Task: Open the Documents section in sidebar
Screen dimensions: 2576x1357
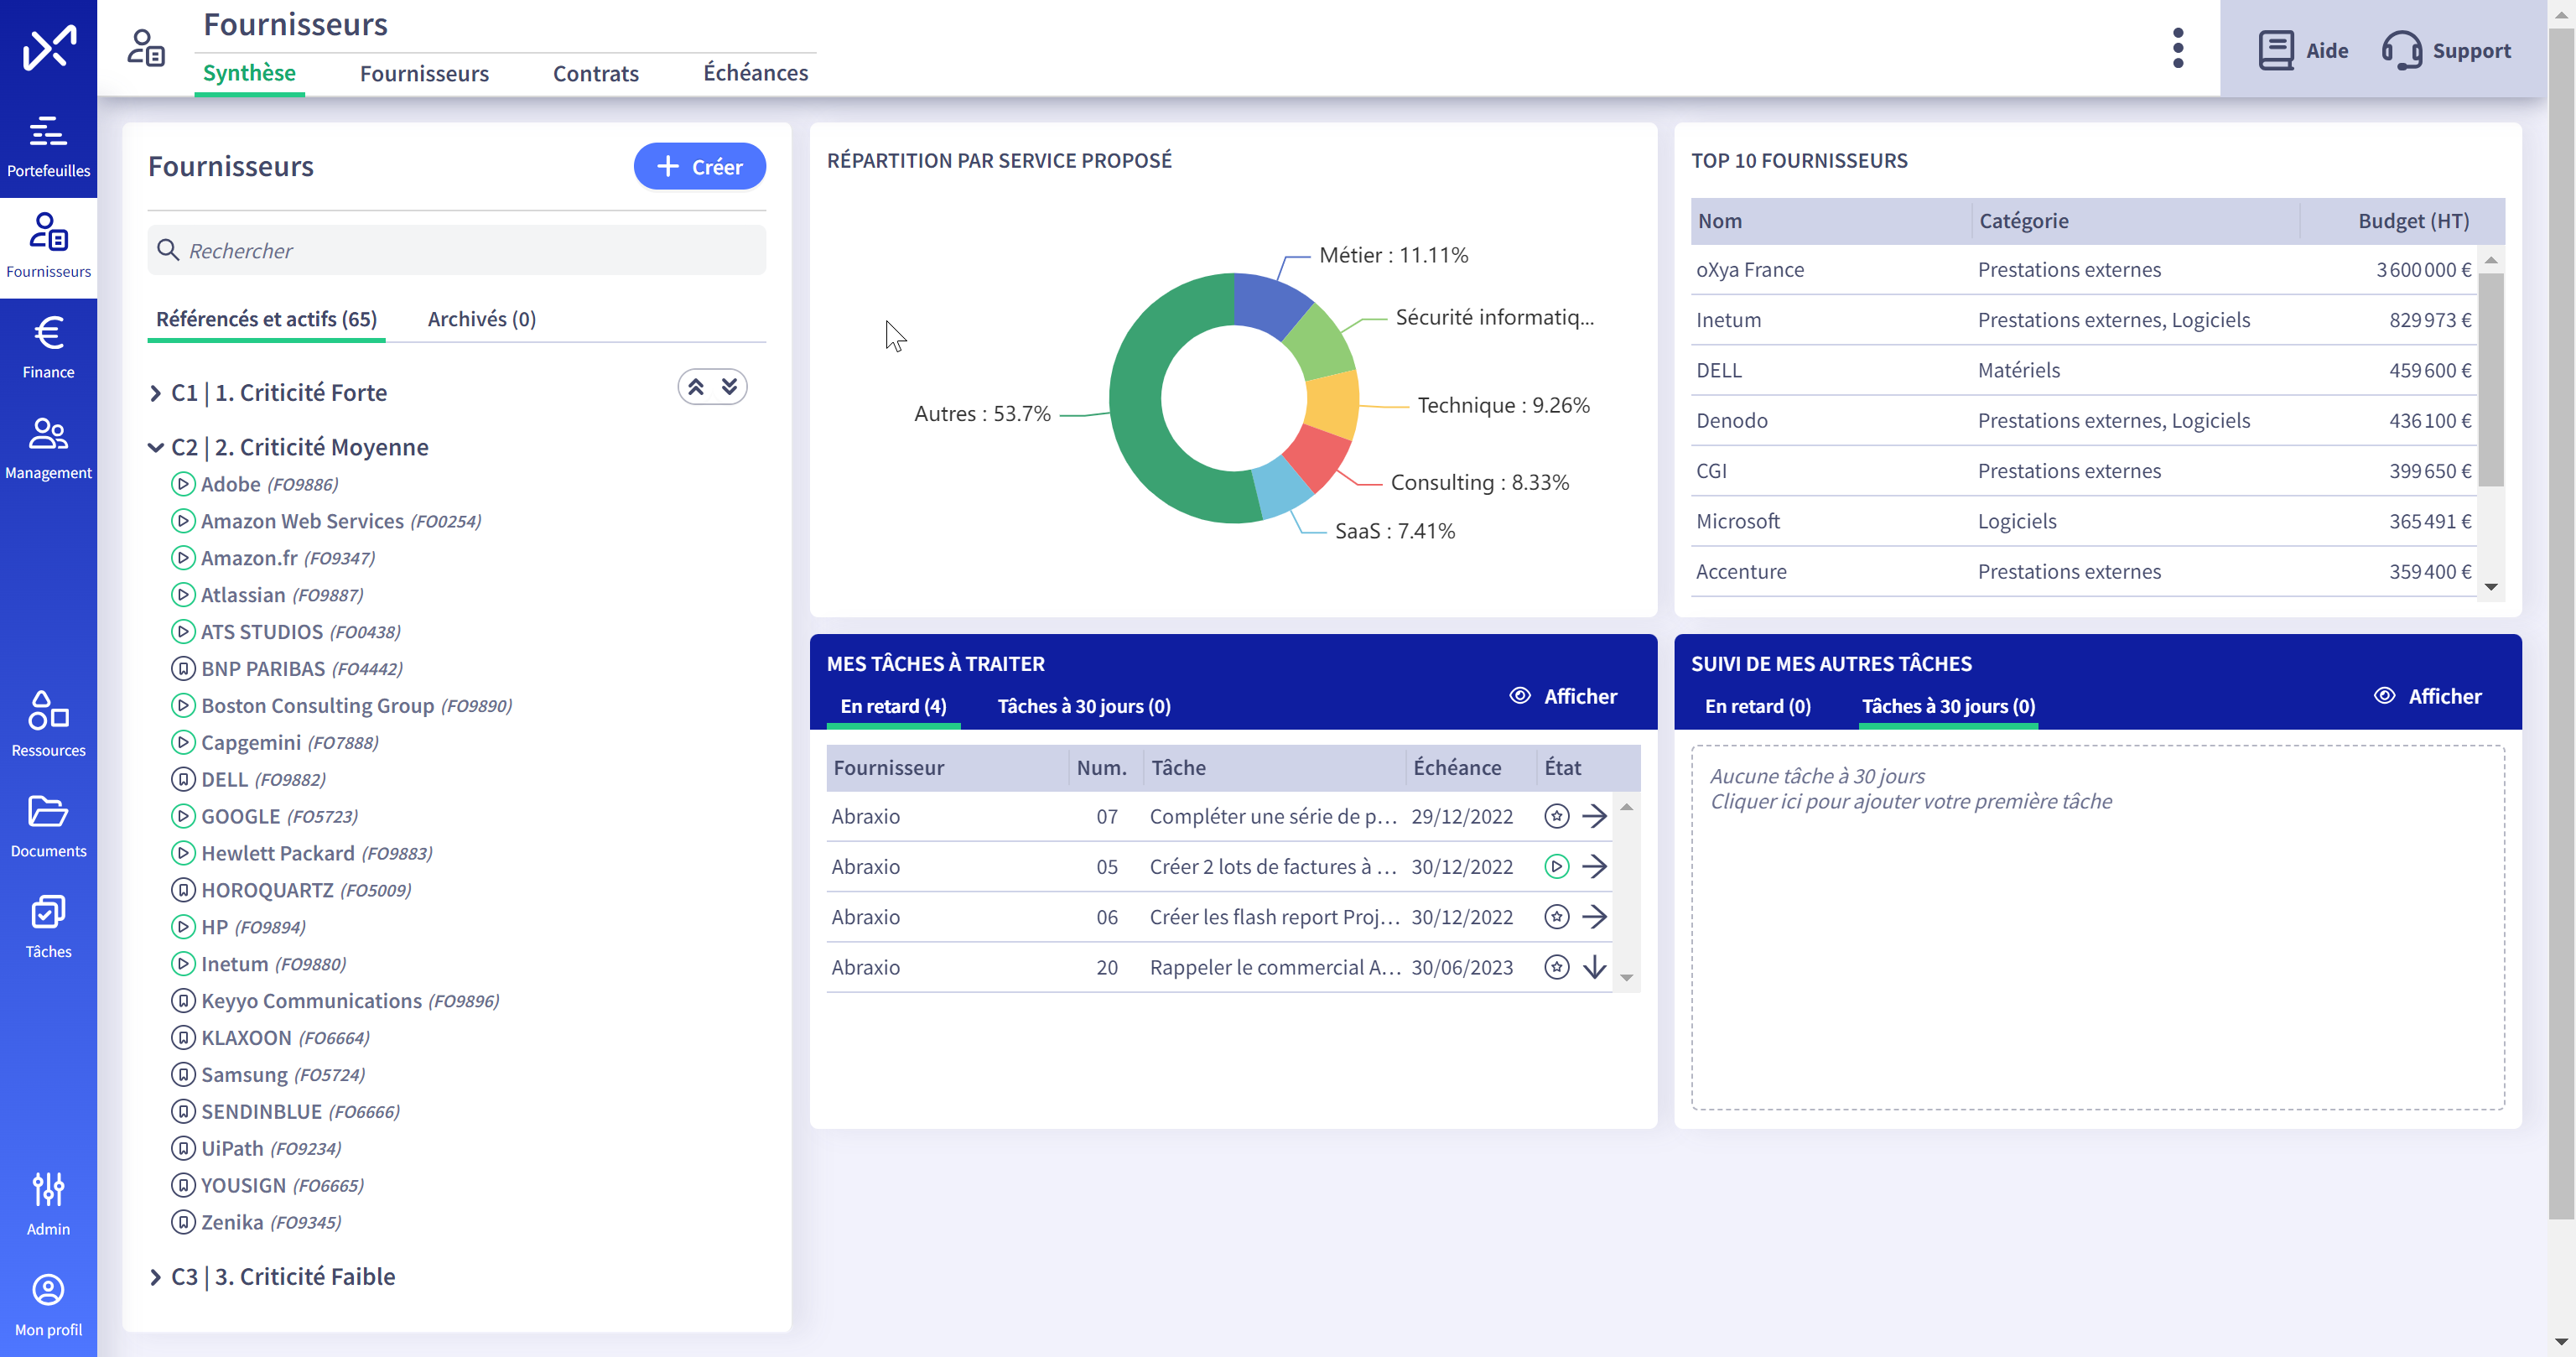Action: click(48, 827)
